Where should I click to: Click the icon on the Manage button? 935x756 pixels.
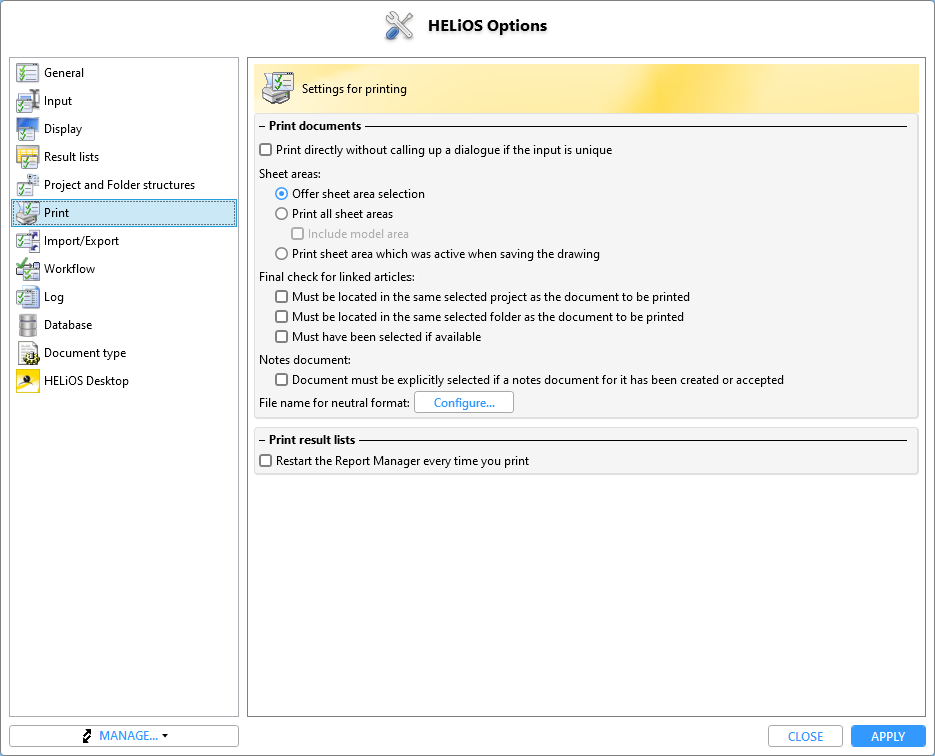pyautogui.click(x=87, y=736)
